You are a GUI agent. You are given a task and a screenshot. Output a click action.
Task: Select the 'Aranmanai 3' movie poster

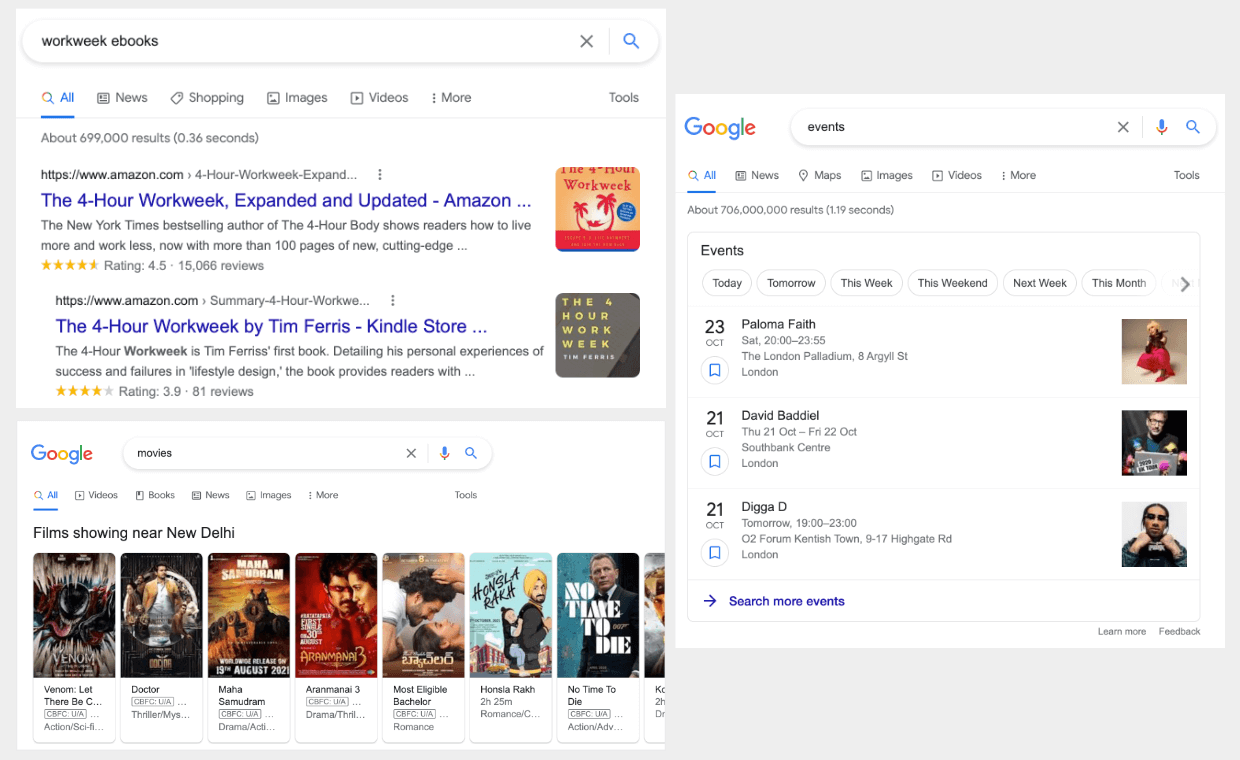tap(336, 616)
